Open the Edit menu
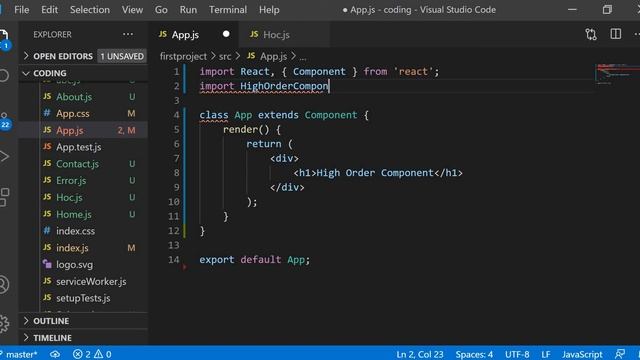640x360 pixels. (x=49, y=10)
